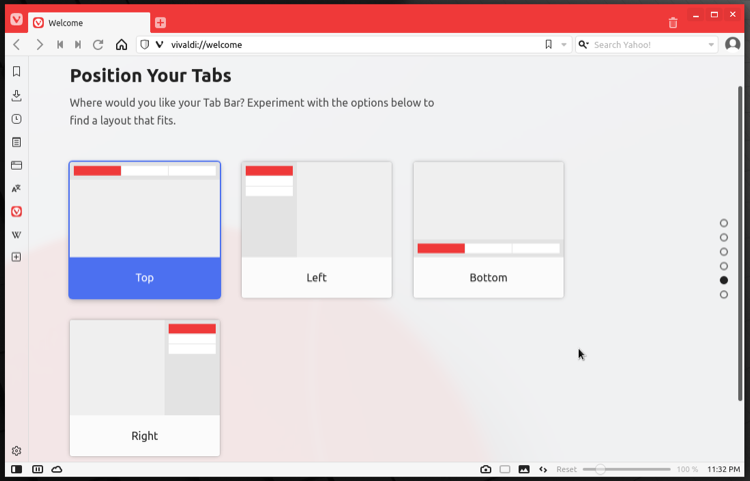Toggle tab tiling in status bar

(37, 470)
